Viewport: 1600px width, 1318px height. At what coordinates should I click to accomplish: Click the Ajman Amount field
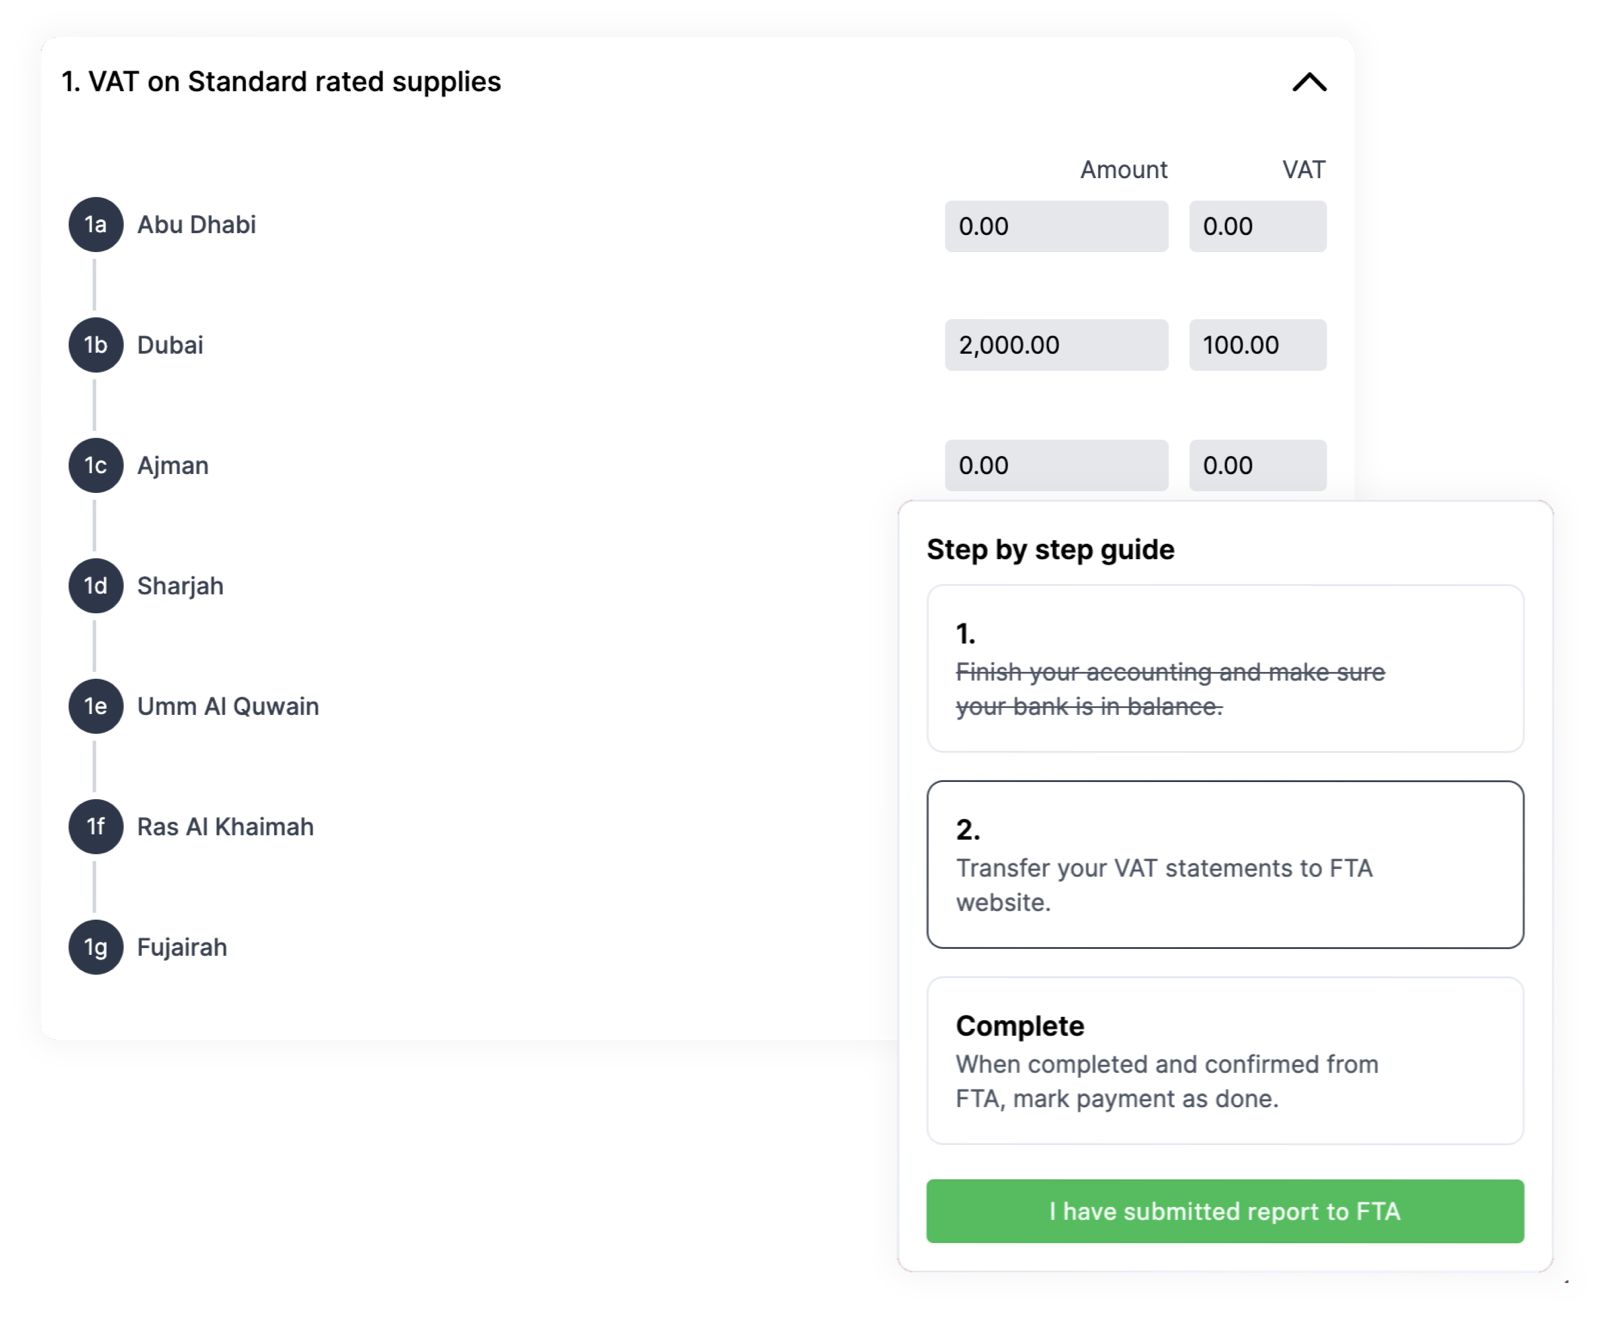click(1055, 465)
